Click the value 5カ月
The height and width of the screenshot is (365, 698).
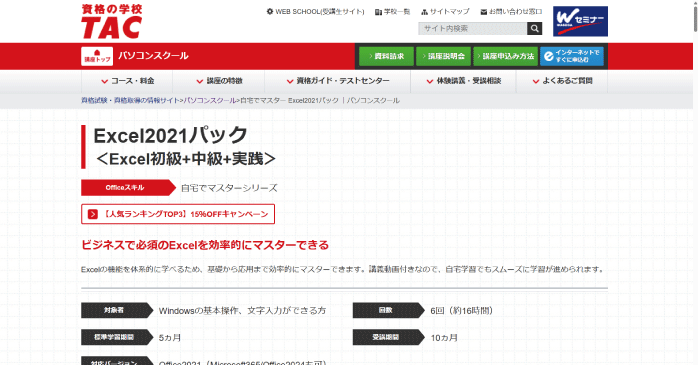(x=170, y=338)
